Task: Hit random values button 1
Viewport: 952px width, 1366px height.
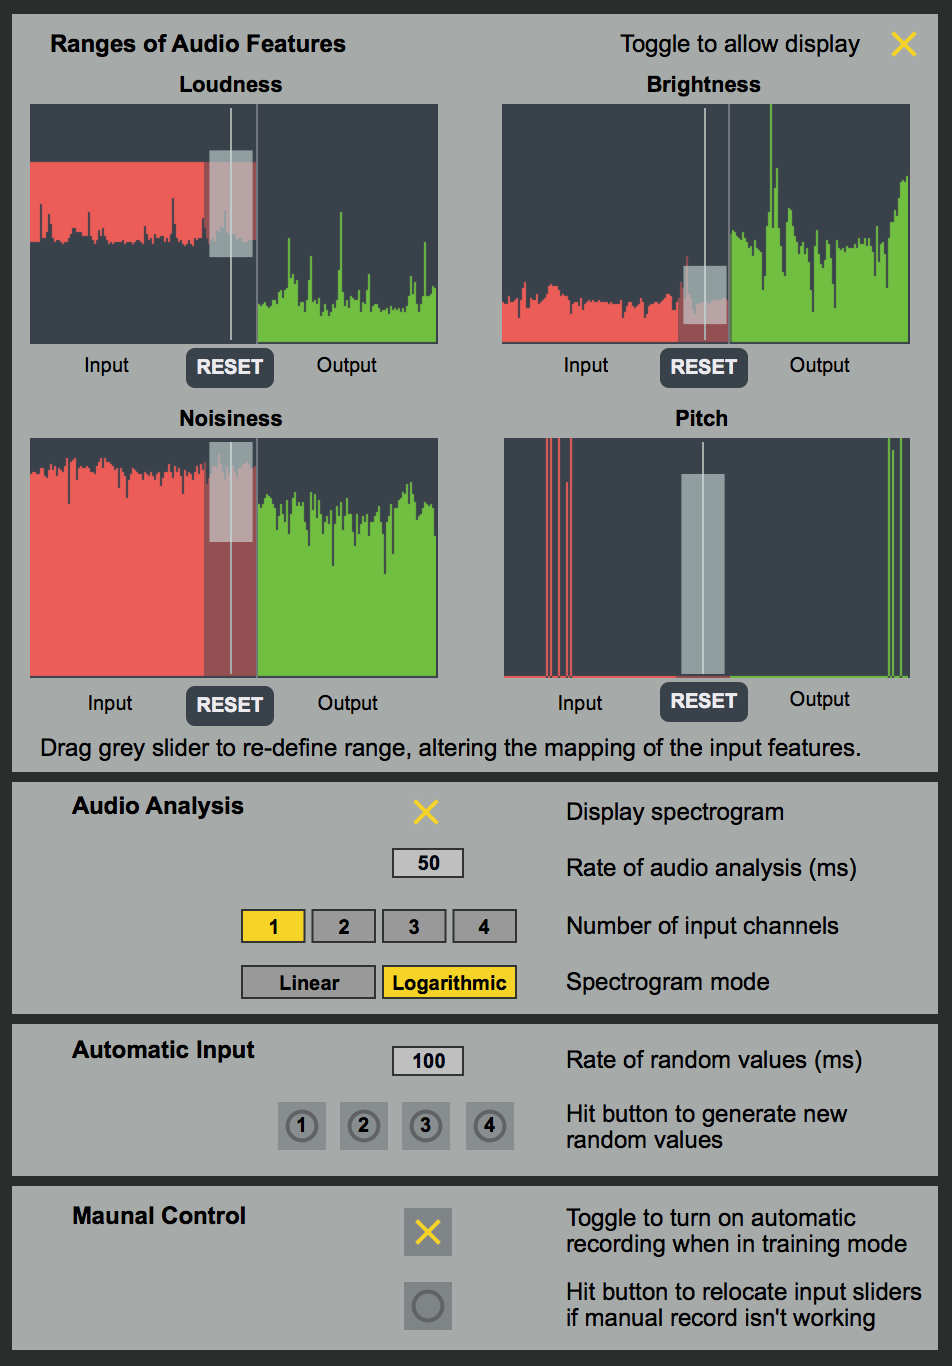Action: point(302,1126)
